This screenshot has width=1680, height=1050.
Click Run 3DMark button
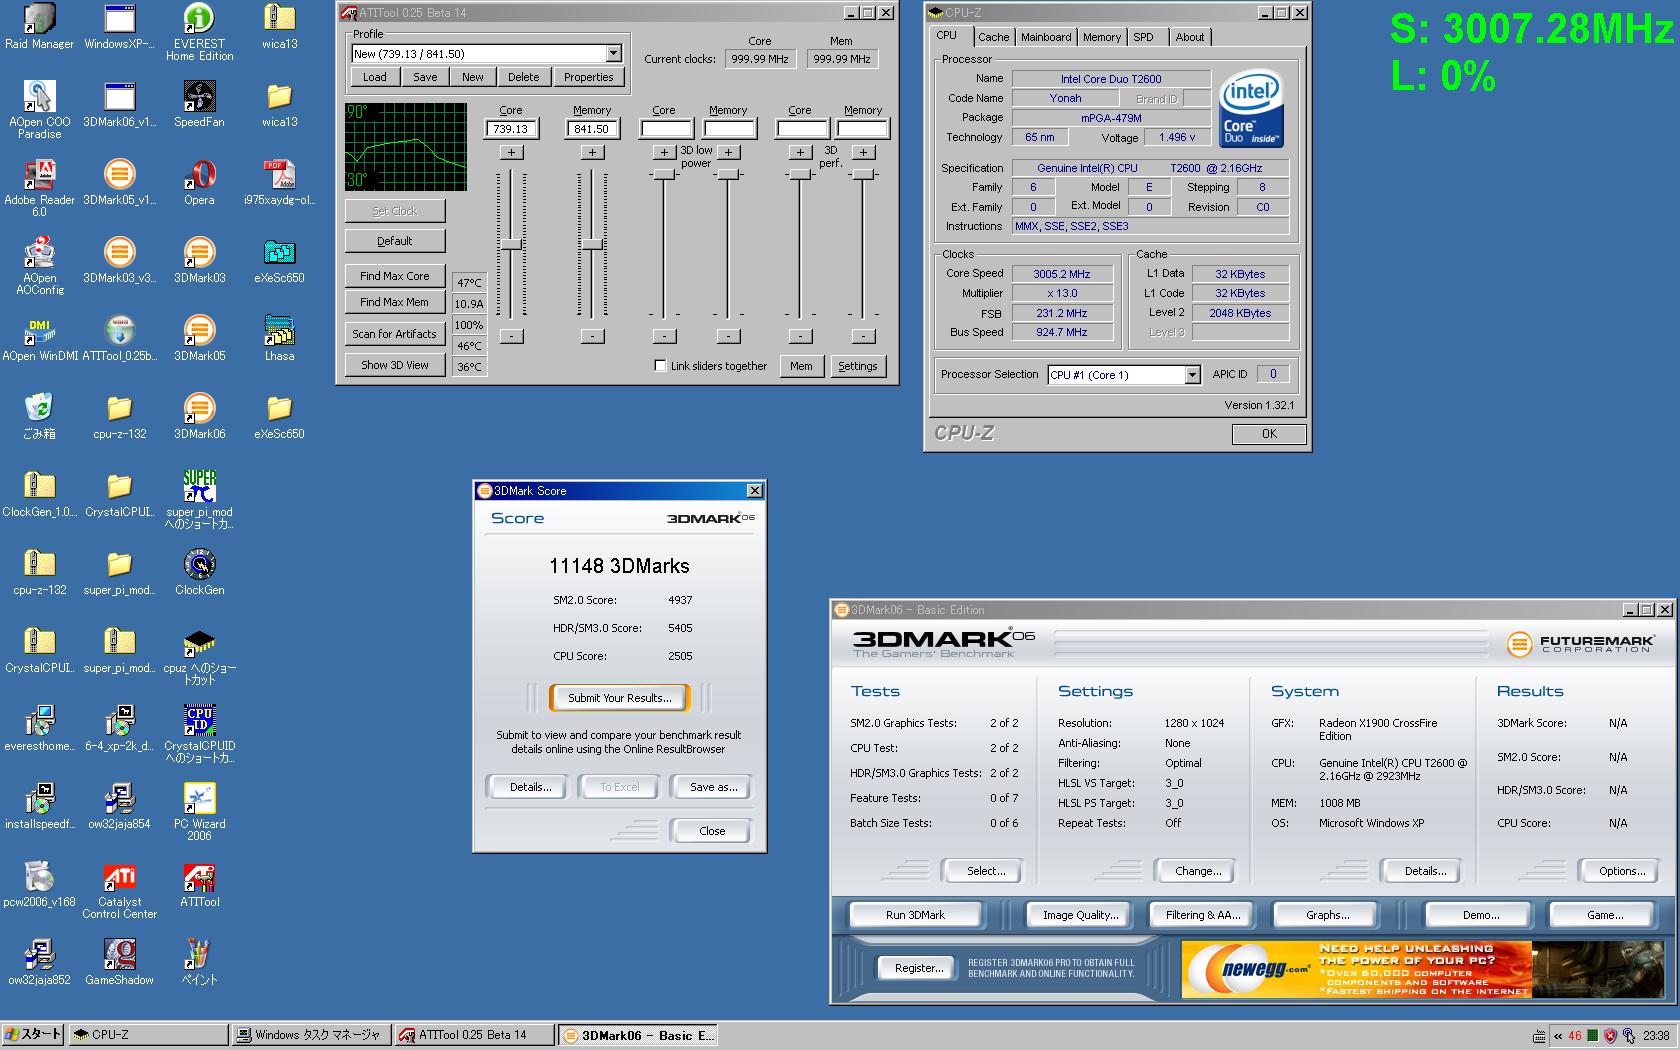[x=915, y=915]
